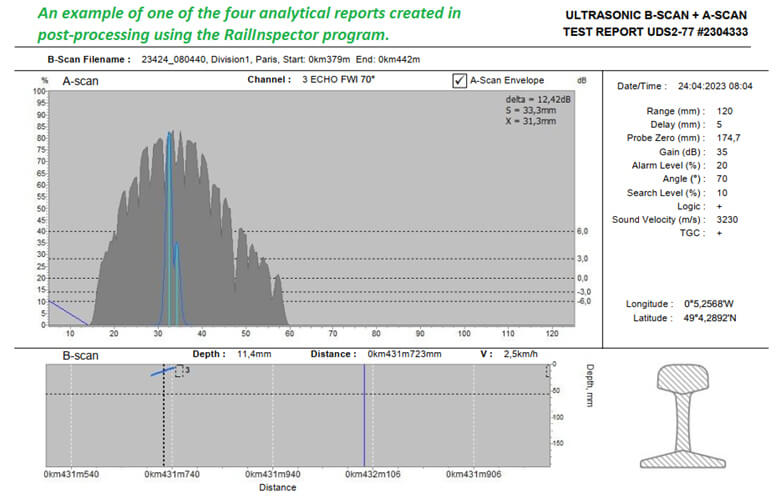Select the Alarm Level value 20
Viewport: 776px width, 504px height.
click(x=722, y=165)
